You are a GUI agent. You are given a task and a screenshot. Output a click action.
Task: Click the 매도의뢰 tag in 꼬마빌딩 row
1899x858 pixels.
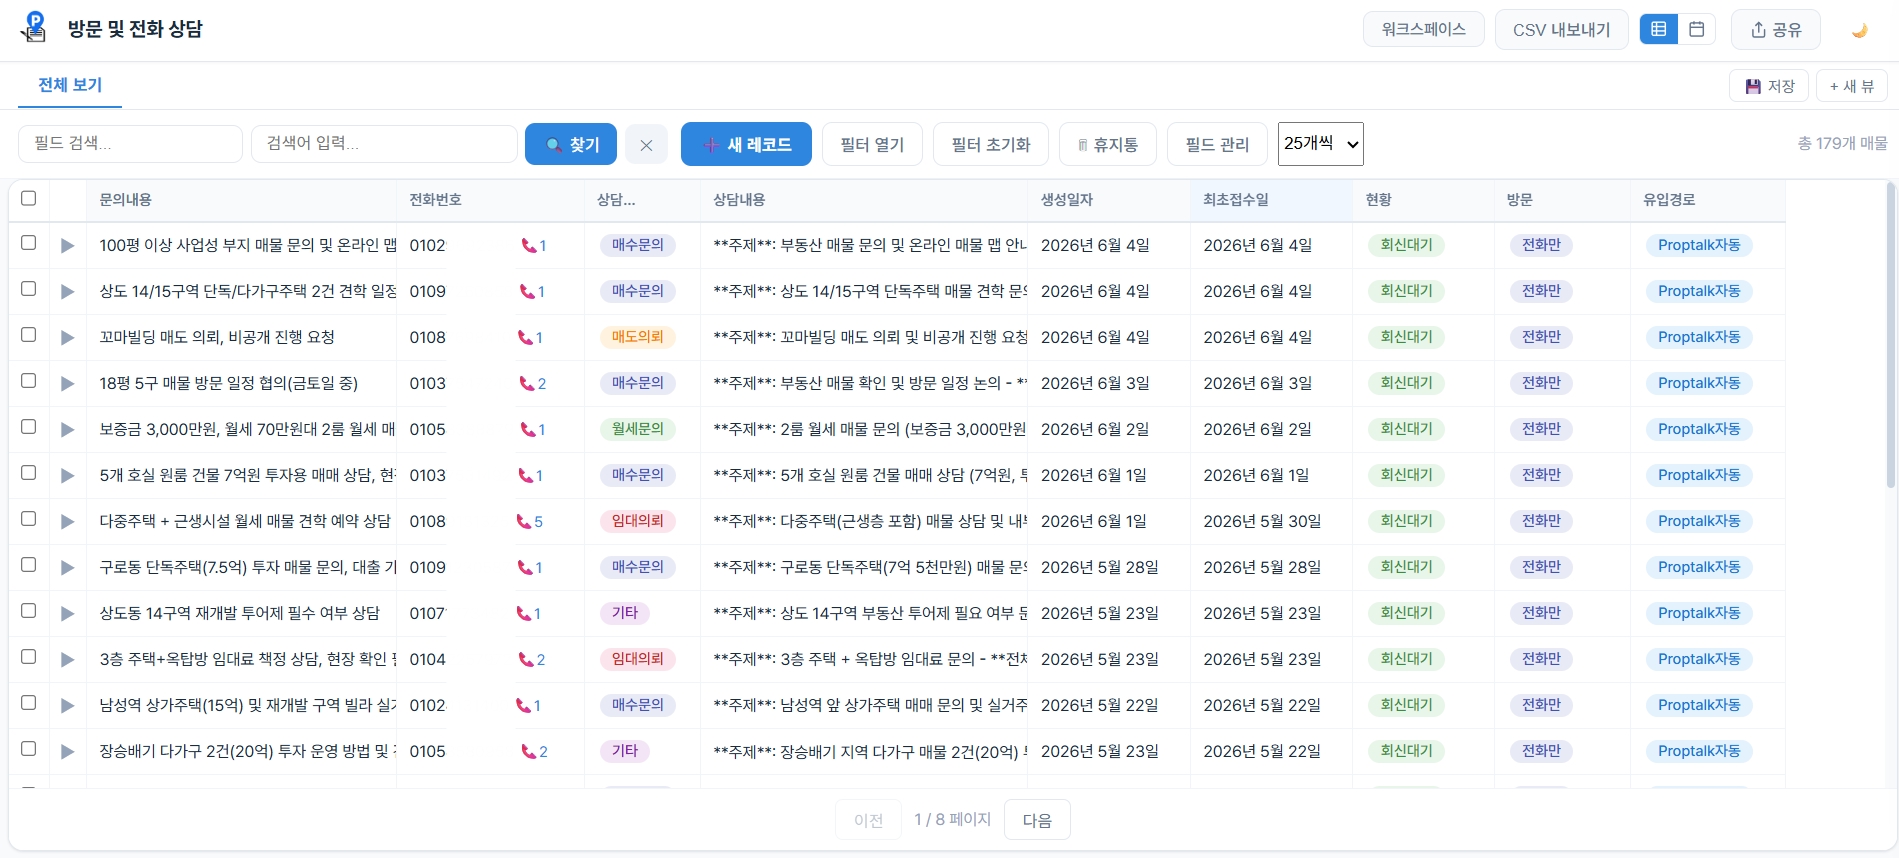tap(638, 337)
